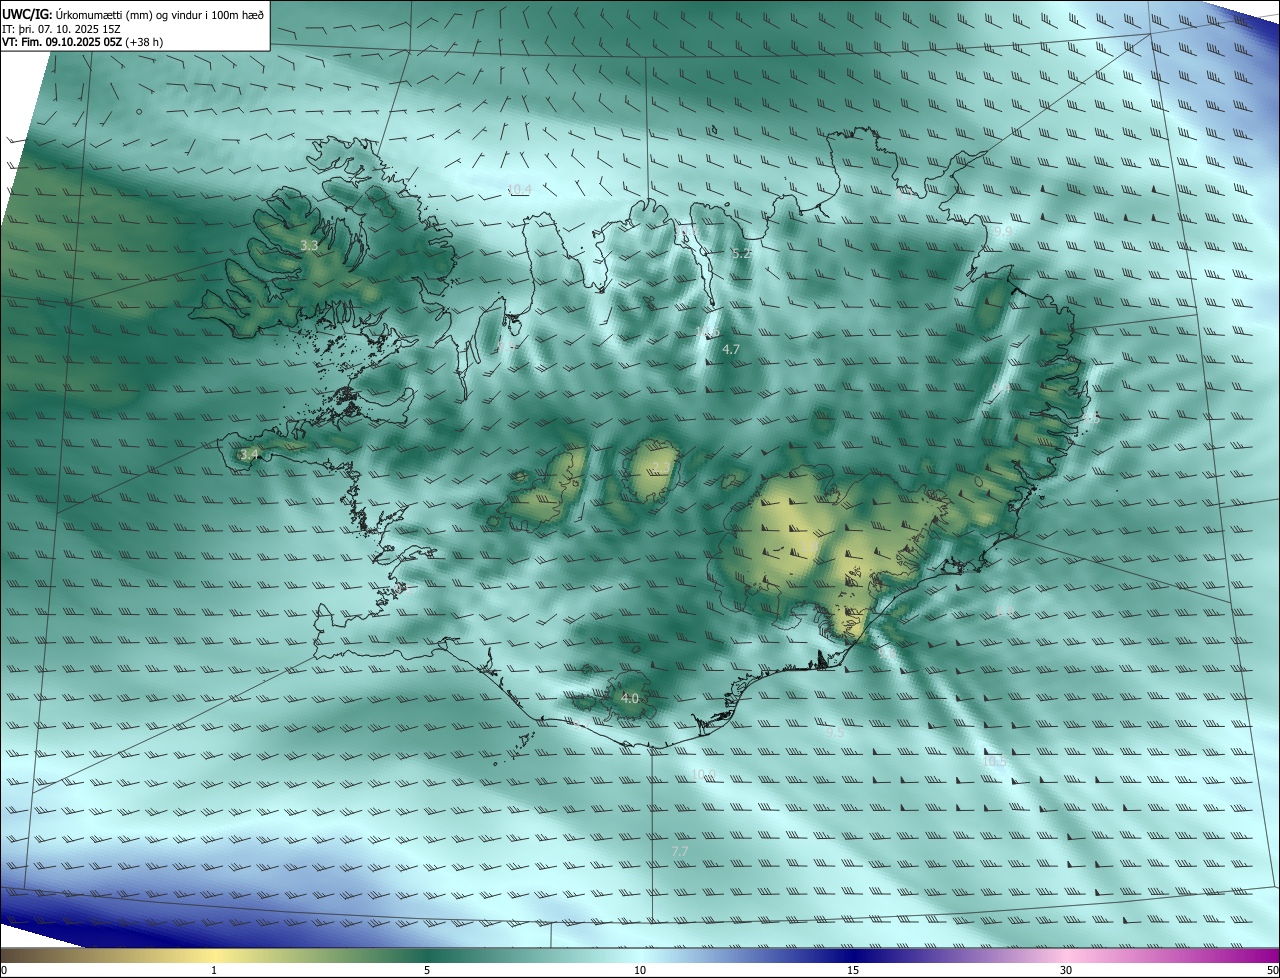The width and height of the screenshot is (1280, 978).
Task: Click the colorbar label '50'
Action: pos(1272,970)
